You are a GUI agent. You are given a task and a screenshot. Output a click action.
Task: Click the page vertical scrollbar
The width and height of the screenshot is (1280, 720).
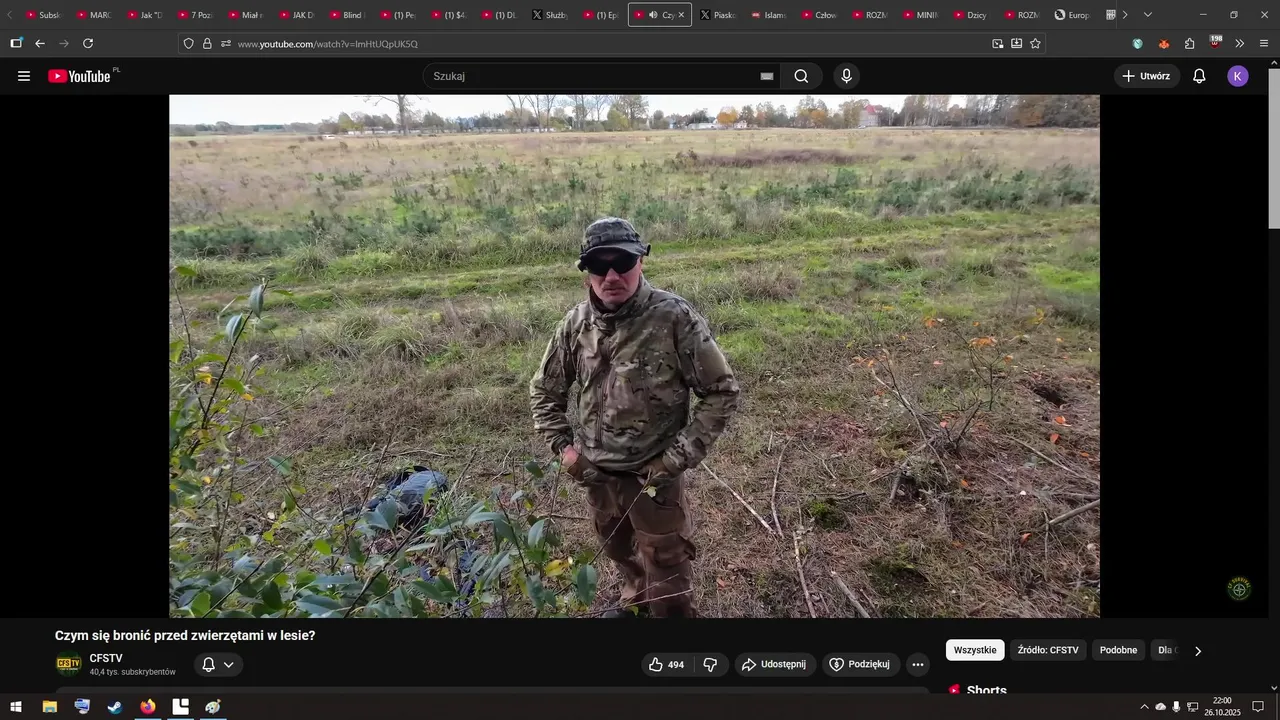click(x=1273, y=150)
